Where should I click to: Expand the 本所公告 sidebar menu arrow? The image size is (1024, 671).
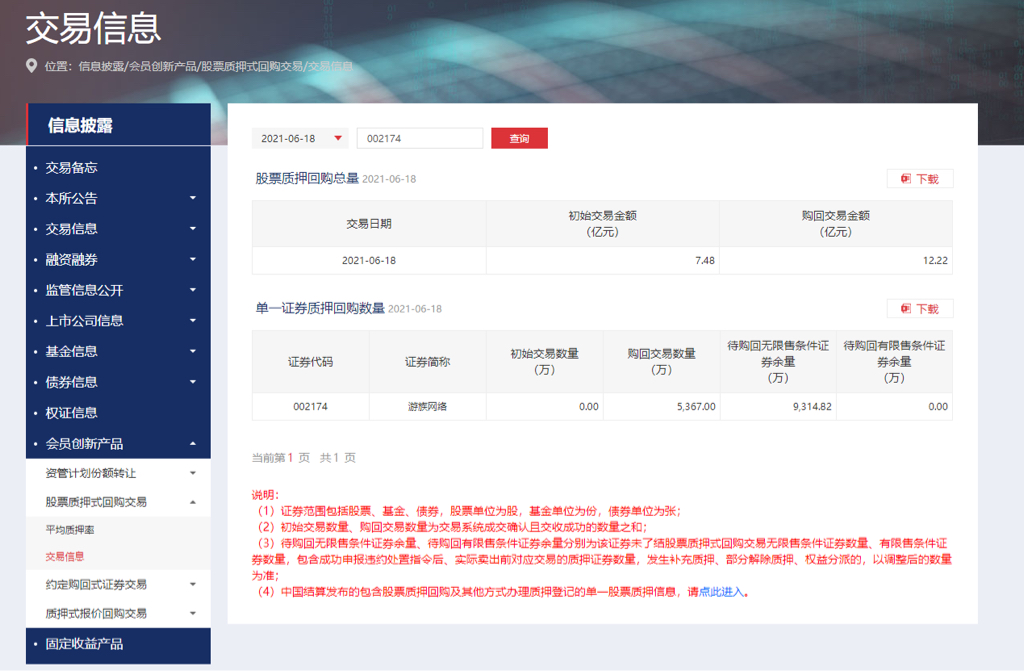[193, 198]
